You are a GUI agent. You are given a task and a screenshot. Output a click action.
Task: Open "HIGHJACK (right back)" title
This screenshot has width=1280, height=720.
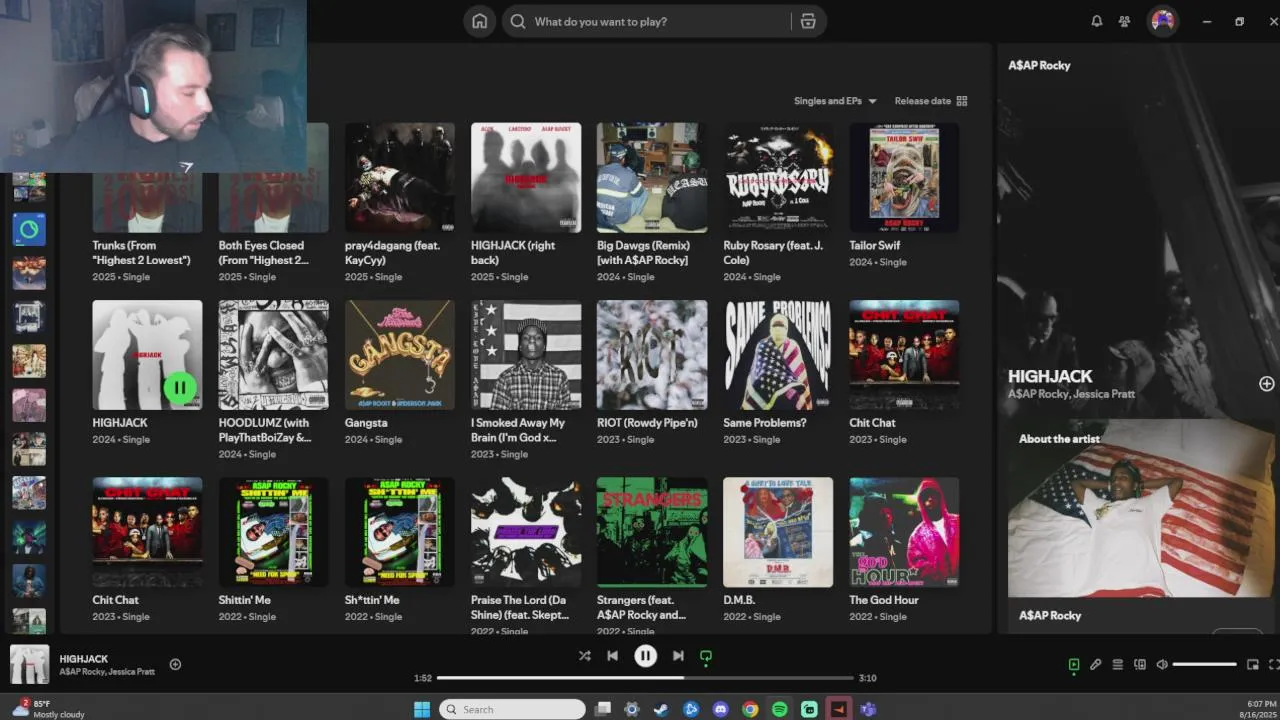point(513,252)
